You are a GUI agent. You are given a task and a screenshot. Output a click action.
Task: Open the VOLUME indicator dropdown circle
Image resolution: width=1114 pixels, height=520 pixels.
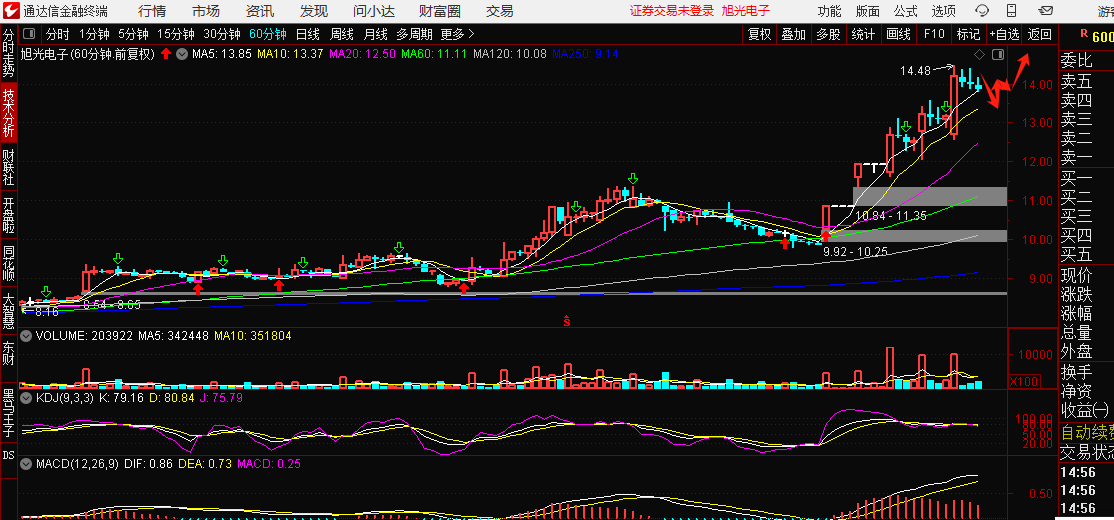(26, 335)
